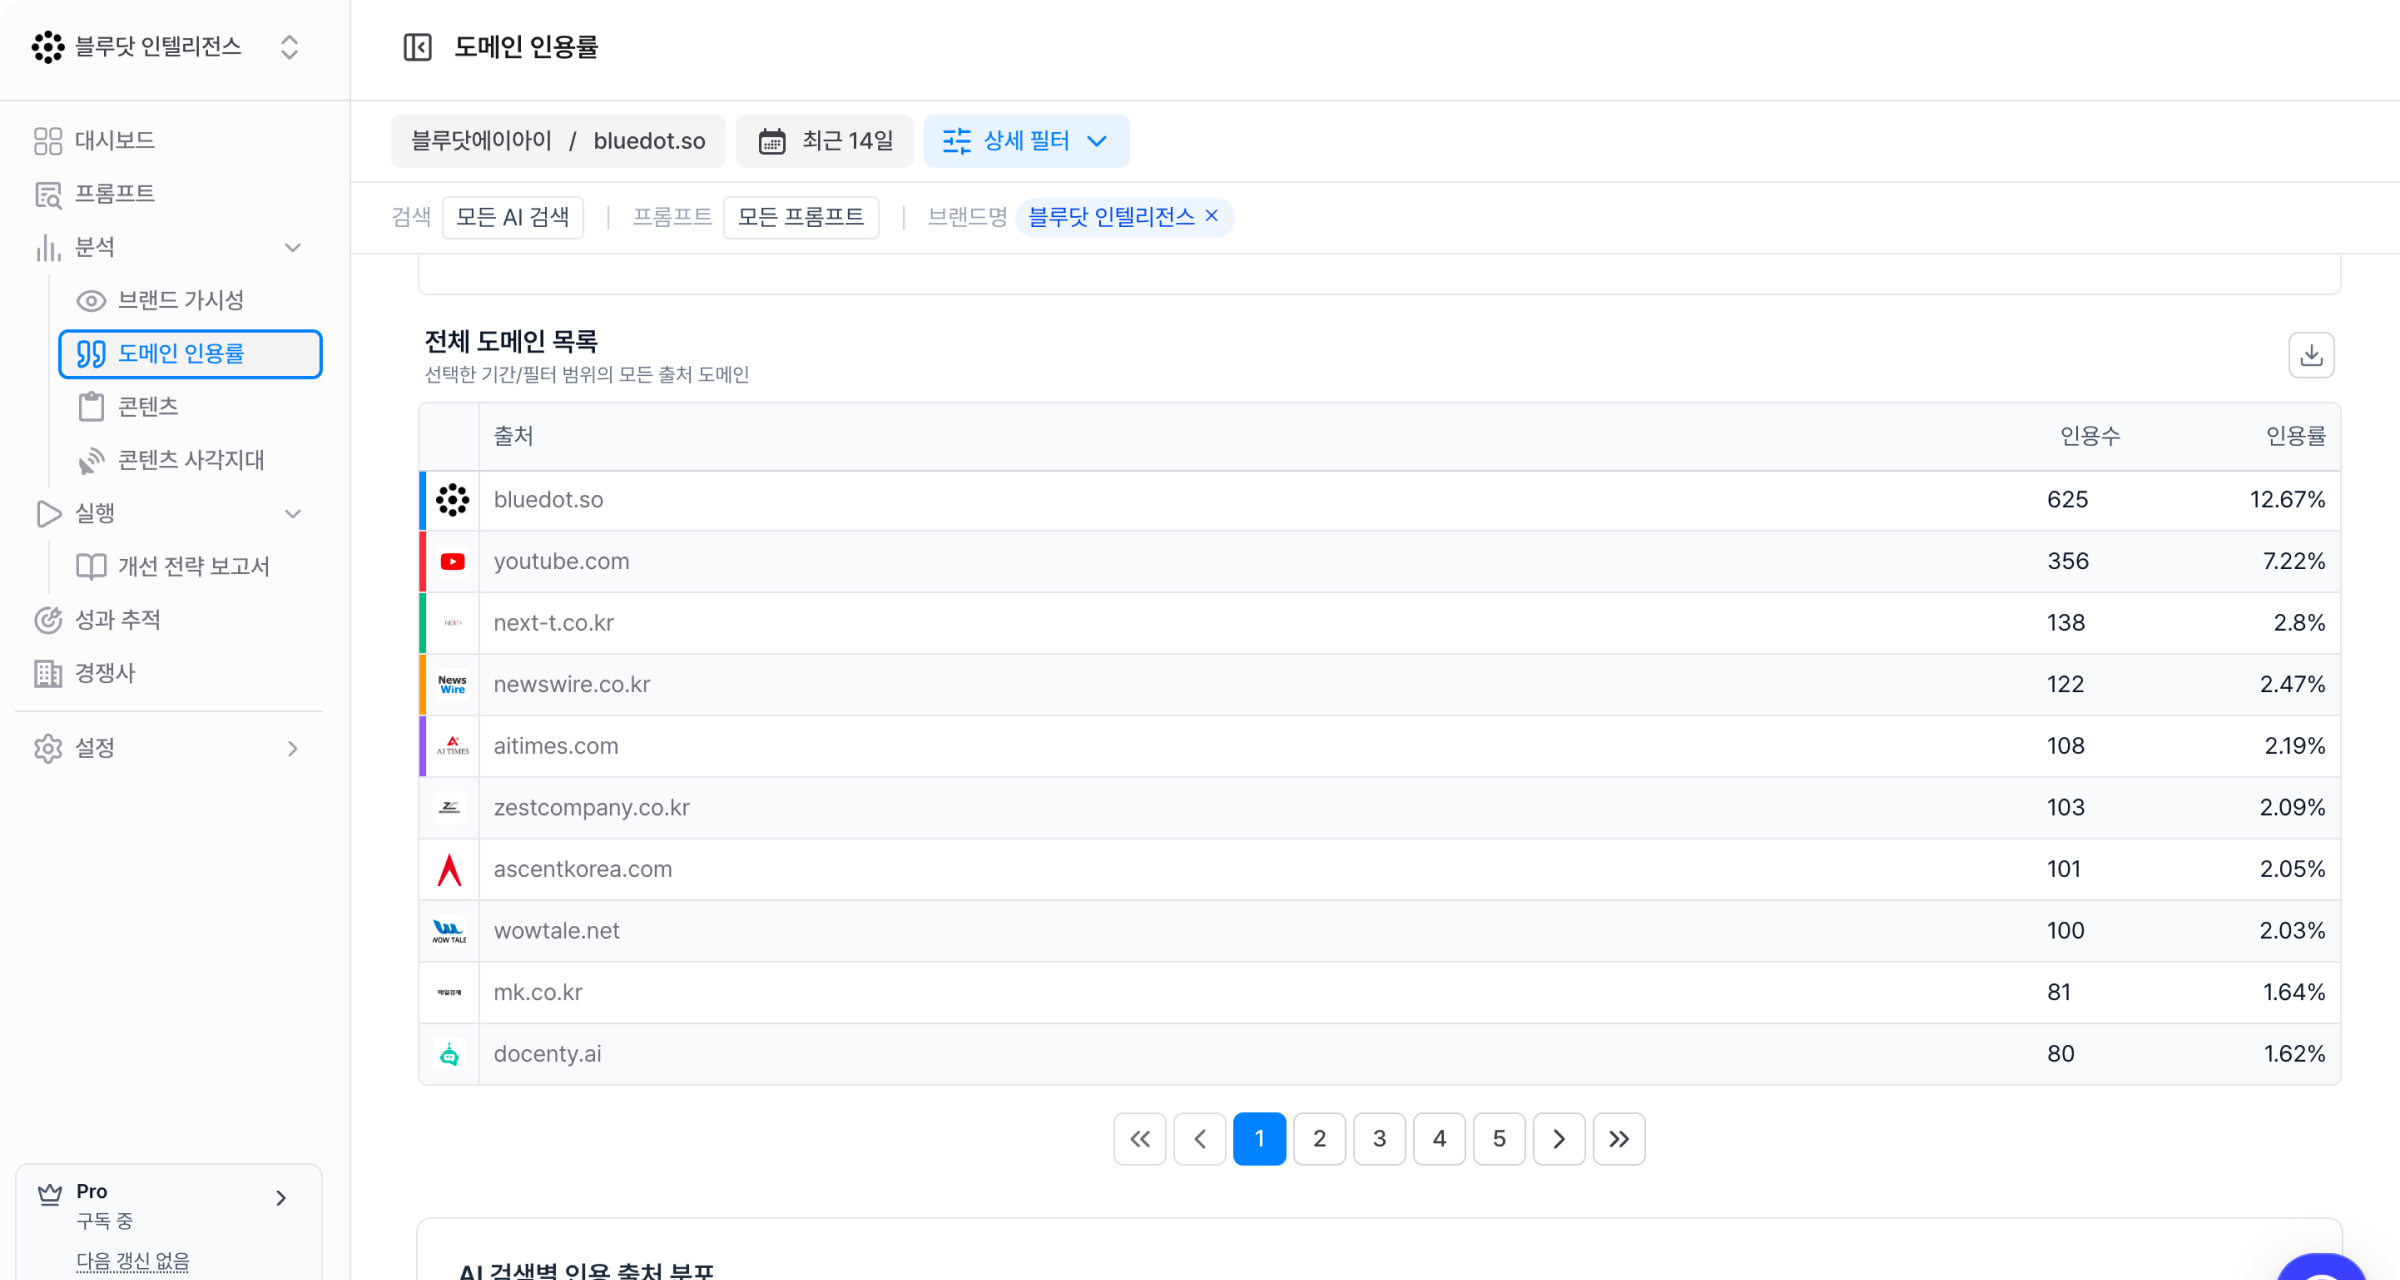Open the 모든 프롬프트 filter dropdown

click(x=801, y=217)
